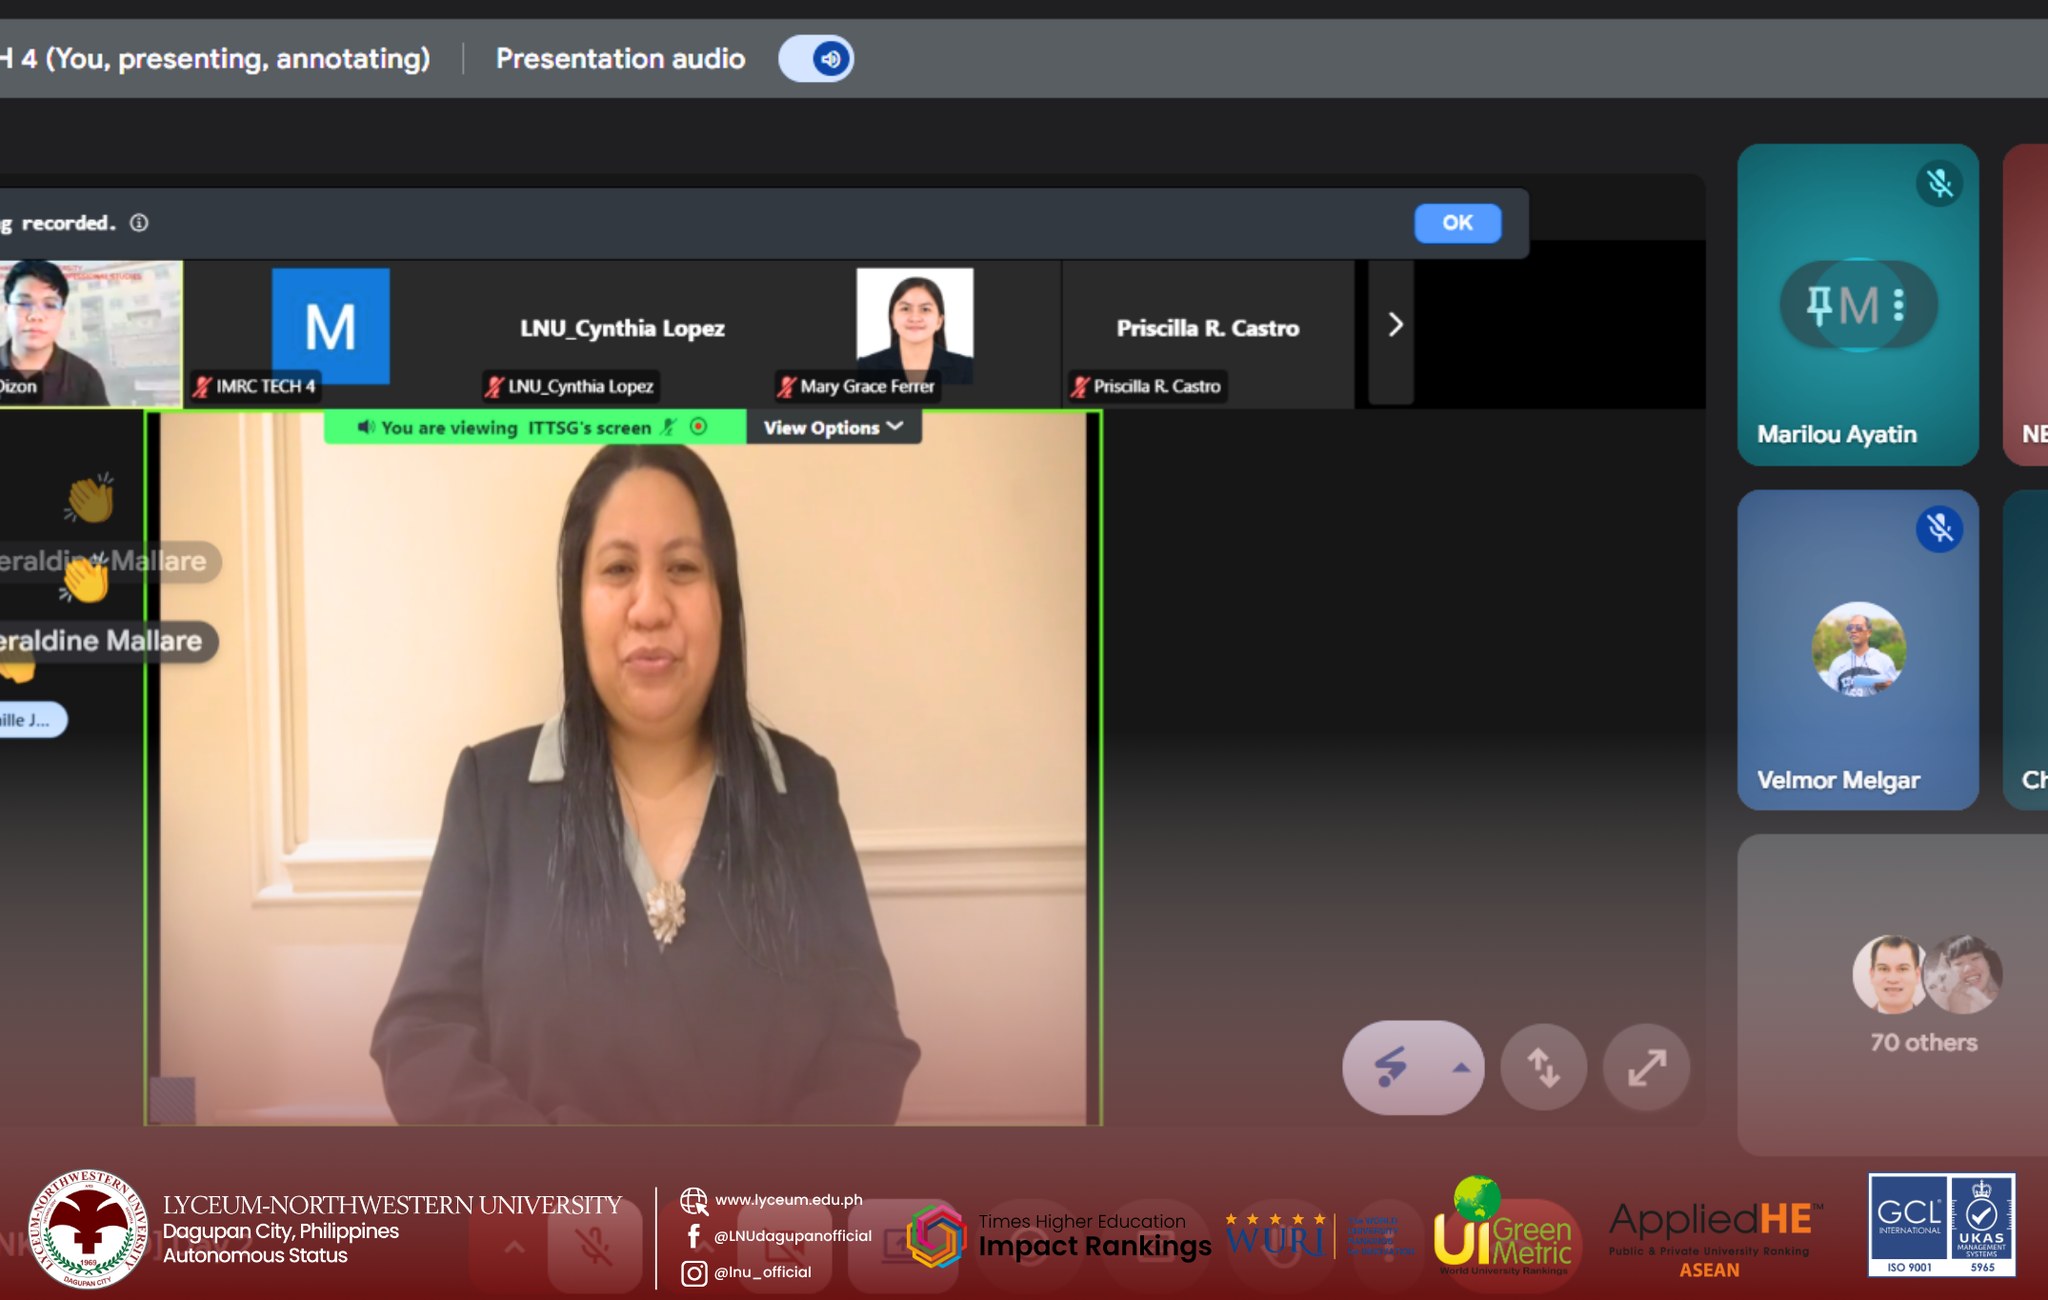Pin Marilou Ayatin's tile
This screenshot has width=2048, height=1300.
(1818, 305)
